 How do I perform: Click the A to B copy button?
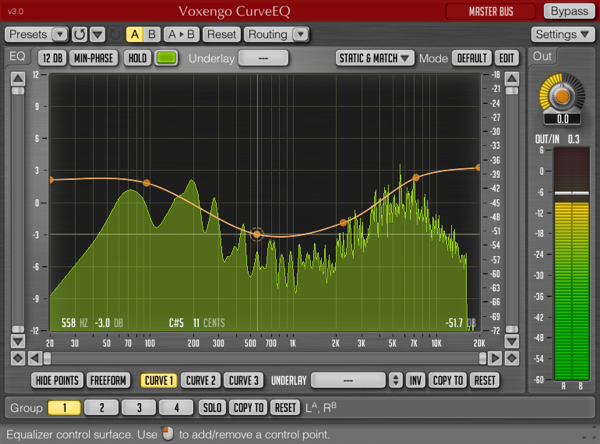(x=182, y=34)
